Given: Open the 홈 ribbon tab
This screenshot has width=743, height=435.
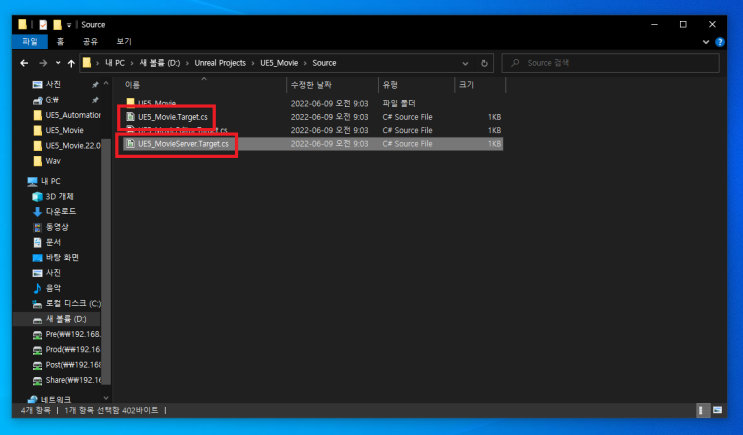Looking at the screenshot, I should 60,42.
